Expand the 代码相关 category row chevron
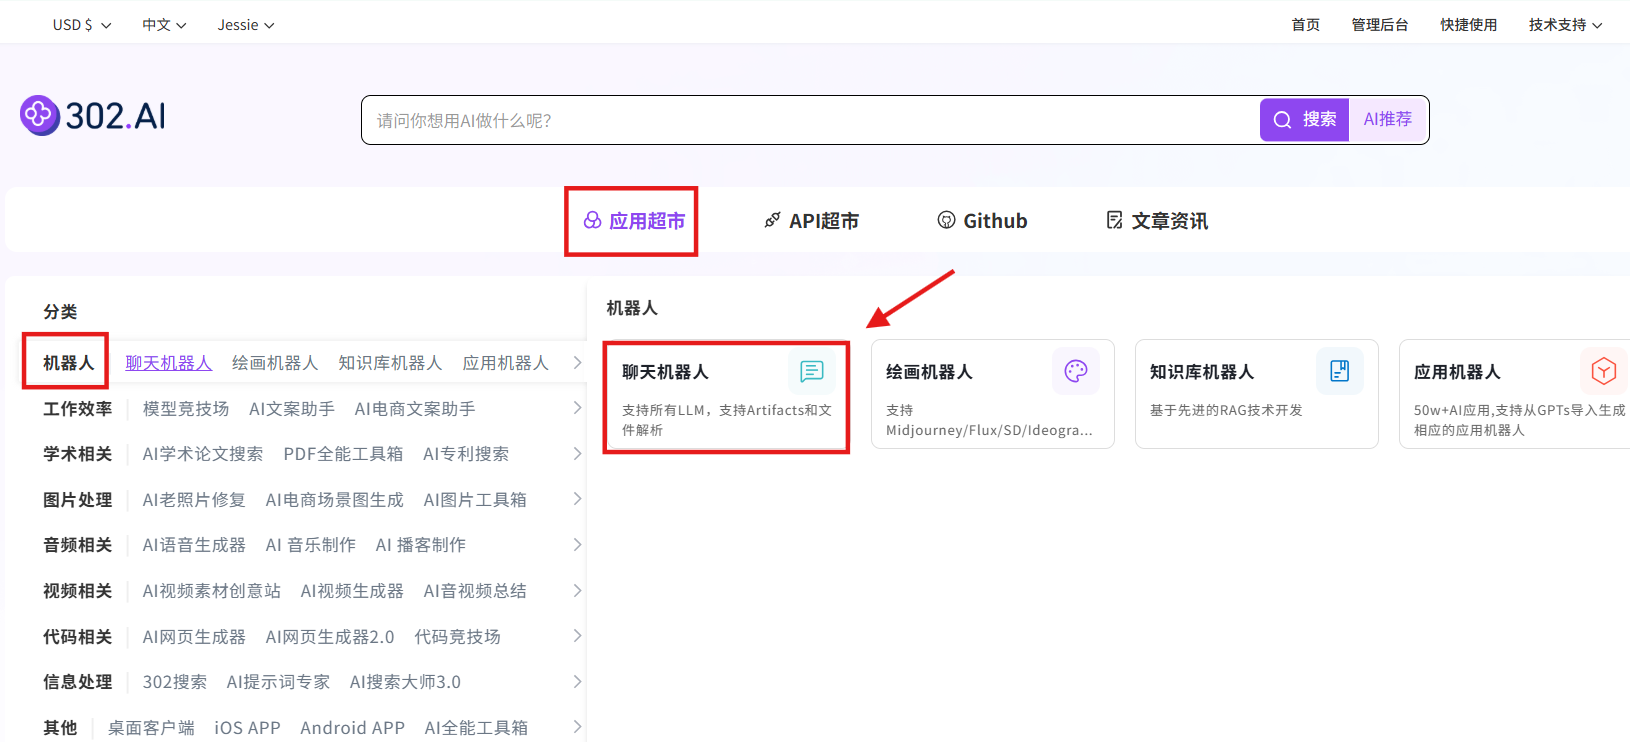1630x742 pixels. 577,636
